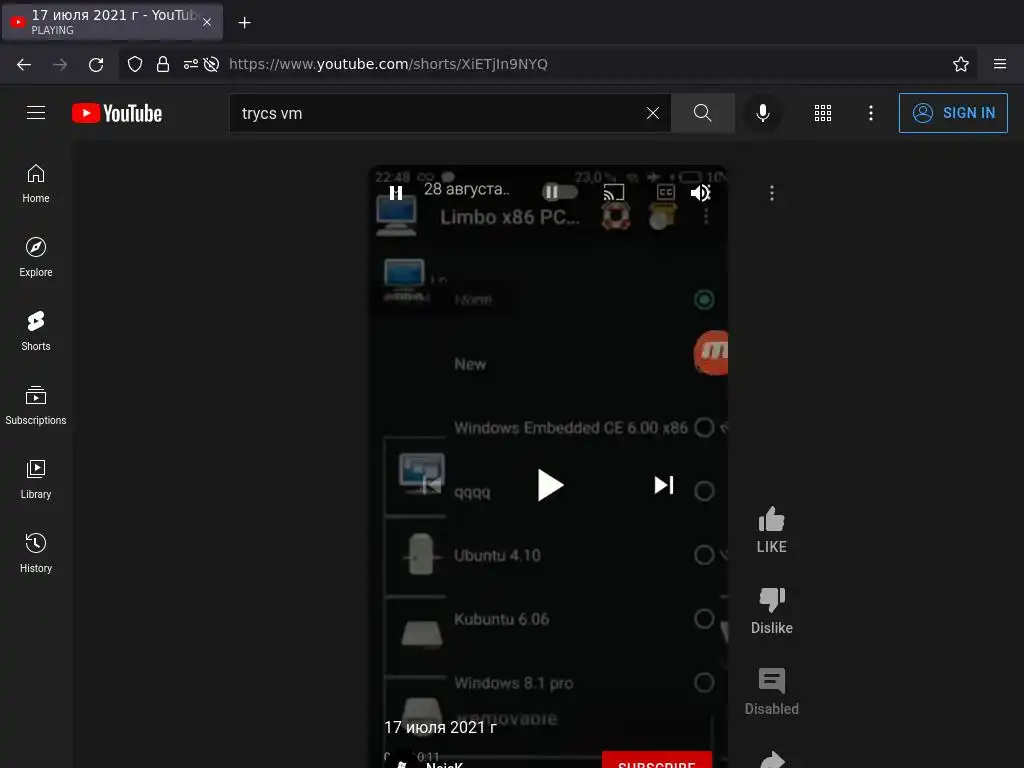Open Subscriptions in the sidebar

pos(36,406)
